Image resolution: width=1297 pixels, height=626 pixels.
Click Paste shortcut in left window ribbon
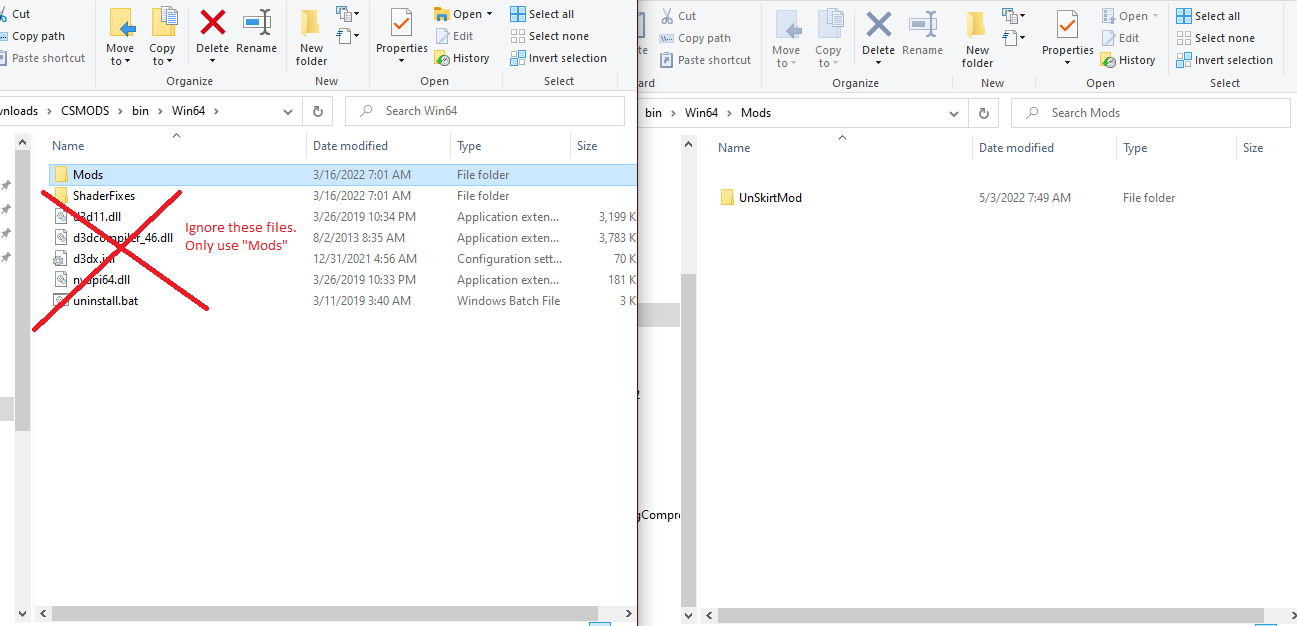(42, 58)
